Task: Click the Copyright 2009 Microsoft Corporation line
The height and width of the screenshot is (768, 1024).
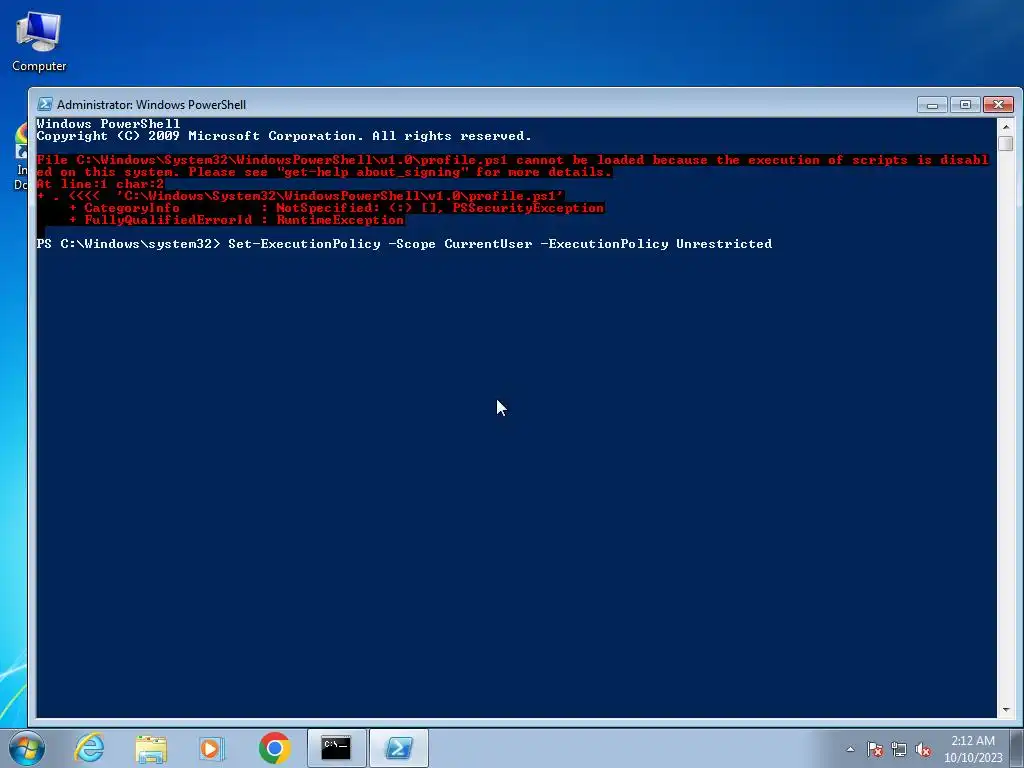Action: (x=284, y=136)
